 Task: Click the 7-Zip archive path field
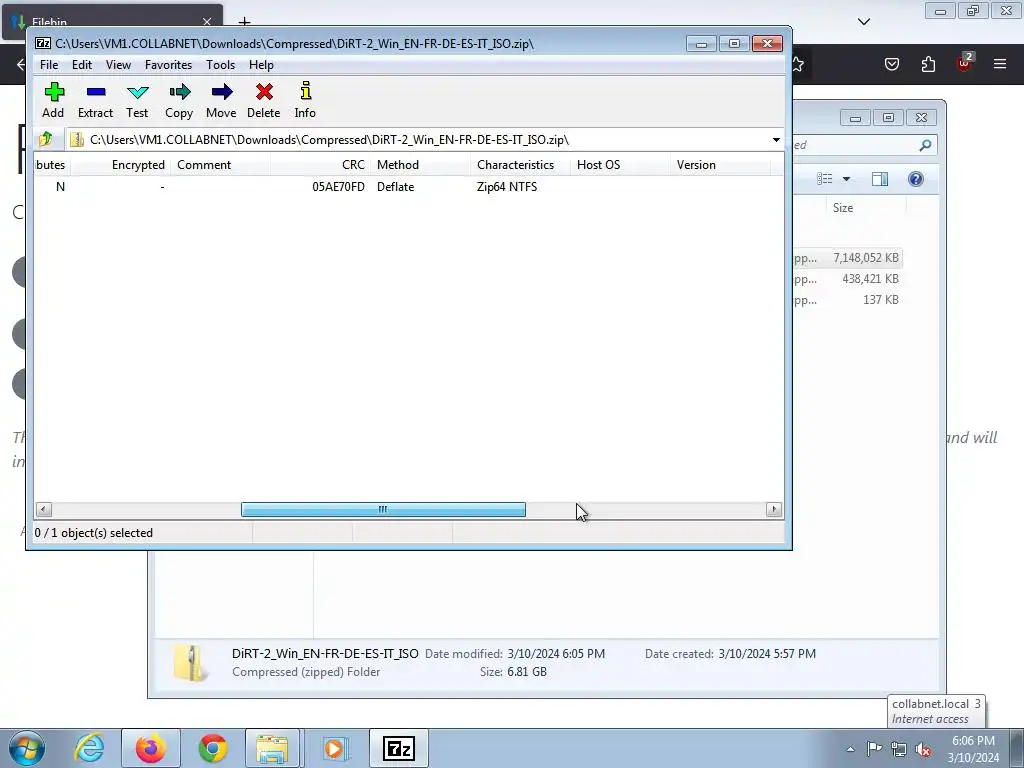click(x=418, y=140)
